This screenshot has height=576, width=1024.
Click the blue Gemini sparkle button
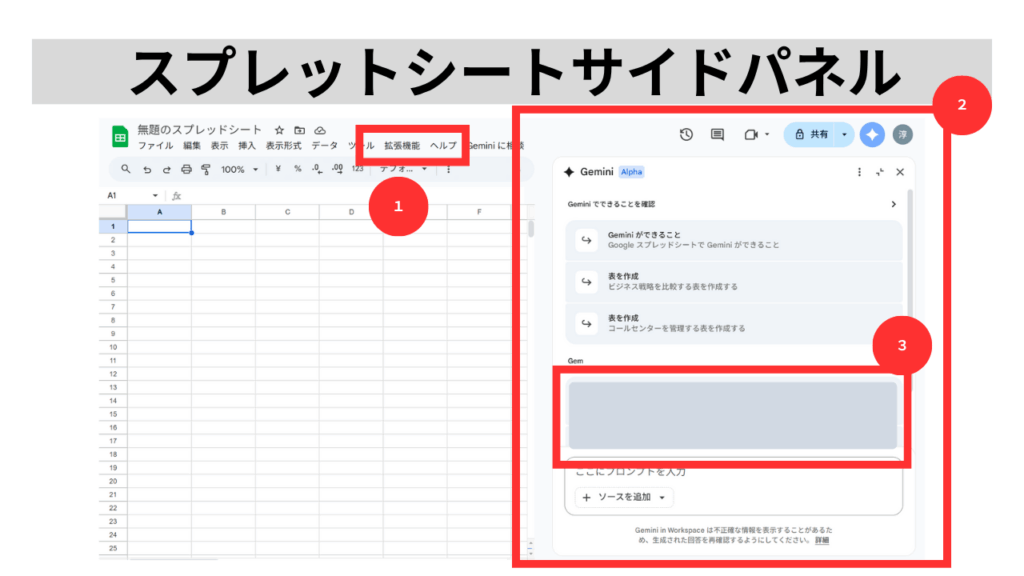click(x=872, y=134)
